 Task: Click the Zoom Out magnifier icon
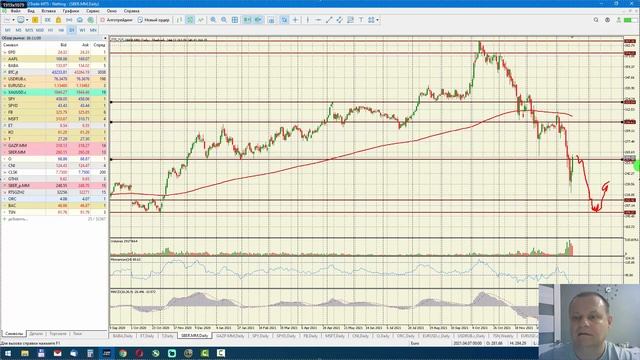[x=224, y=20]
